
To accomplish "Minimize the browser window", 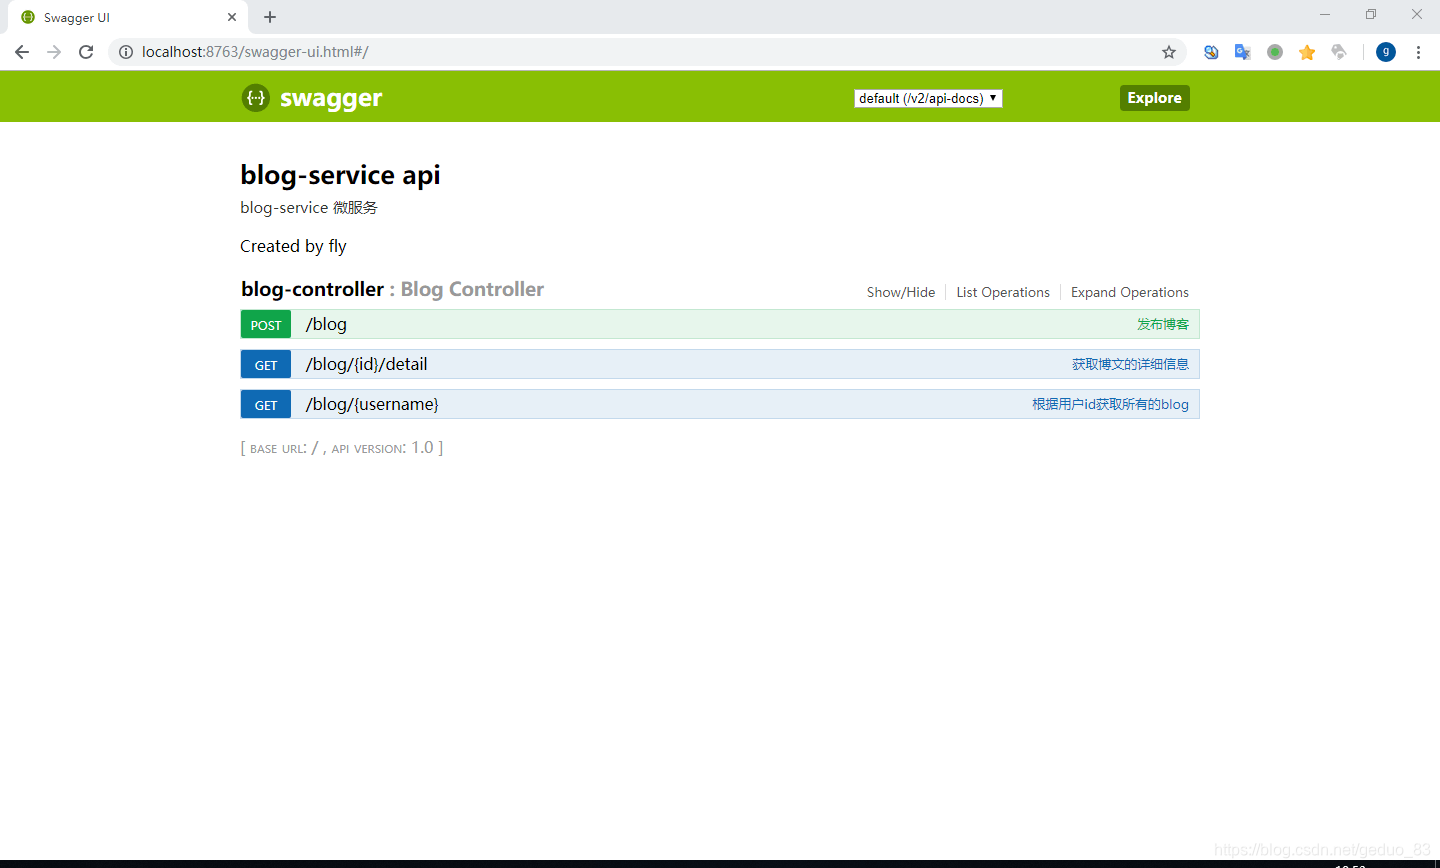I will pos(1325,15).
